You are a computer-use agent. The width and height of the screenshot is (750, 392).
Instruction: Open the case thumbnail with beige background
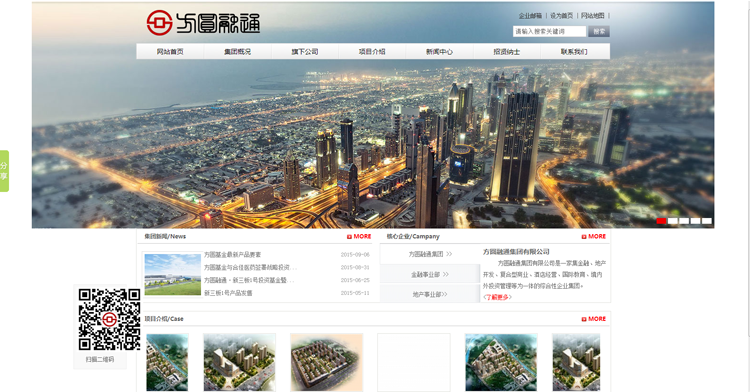click(x=326, y=362)
